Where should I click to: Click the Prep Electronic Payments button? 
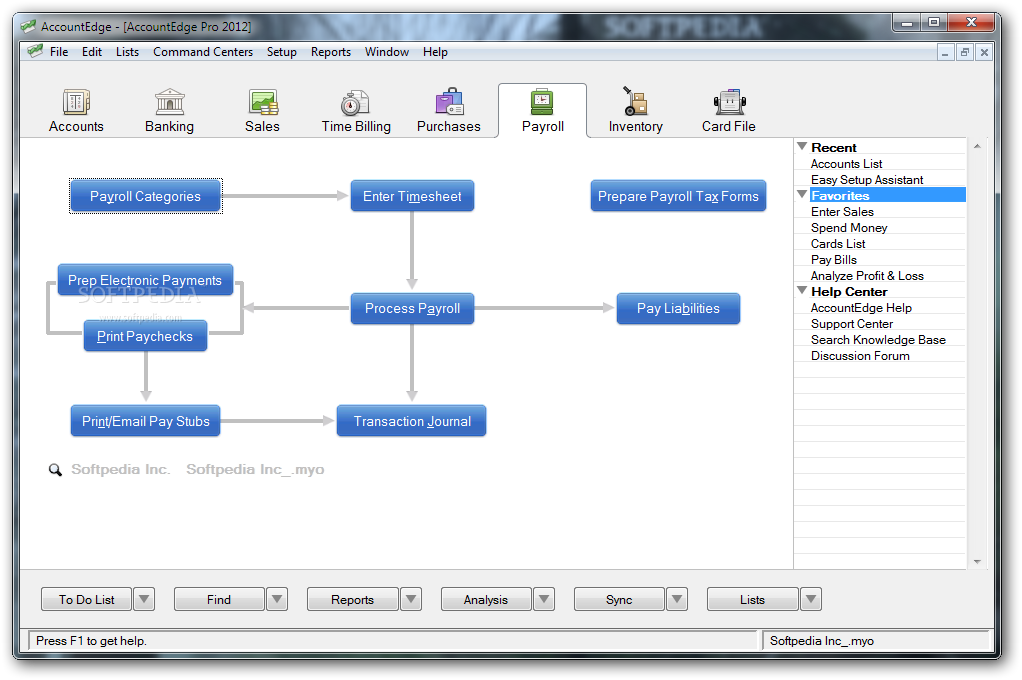[145, 280]
